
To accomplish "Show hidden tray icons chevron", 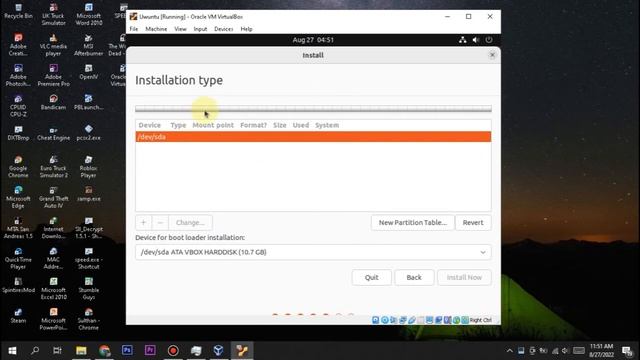I will (509, 351).
